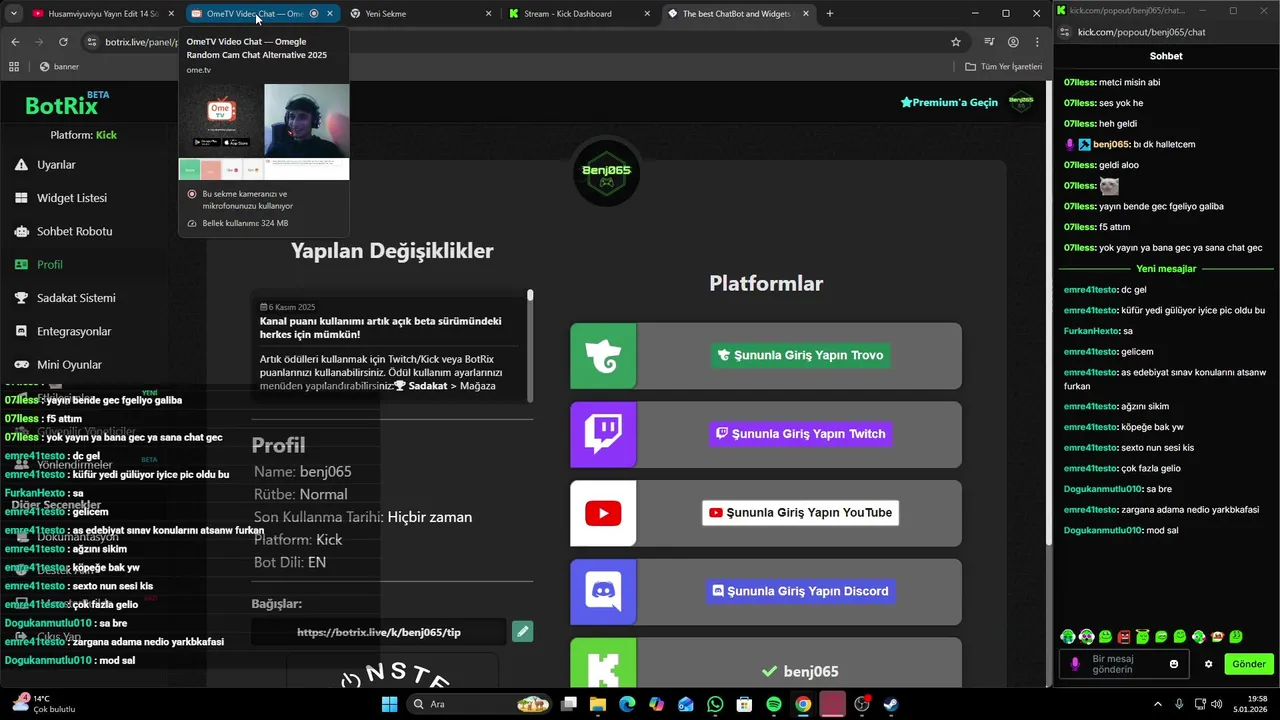This screenshot has height=720, width=1280.
Task: Click the YouTube platform logo tile
Action: (x=603, y=513)
